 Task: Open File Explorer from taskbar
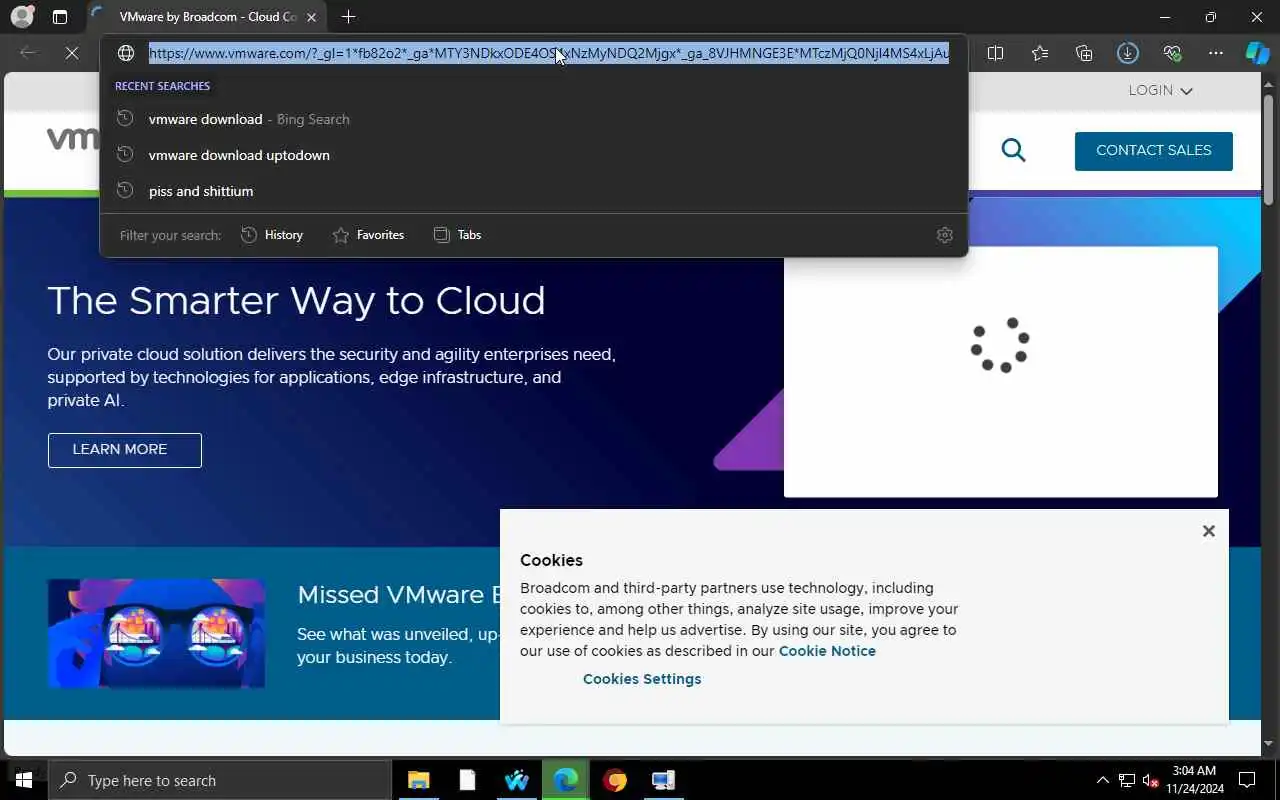coord(418,780)
